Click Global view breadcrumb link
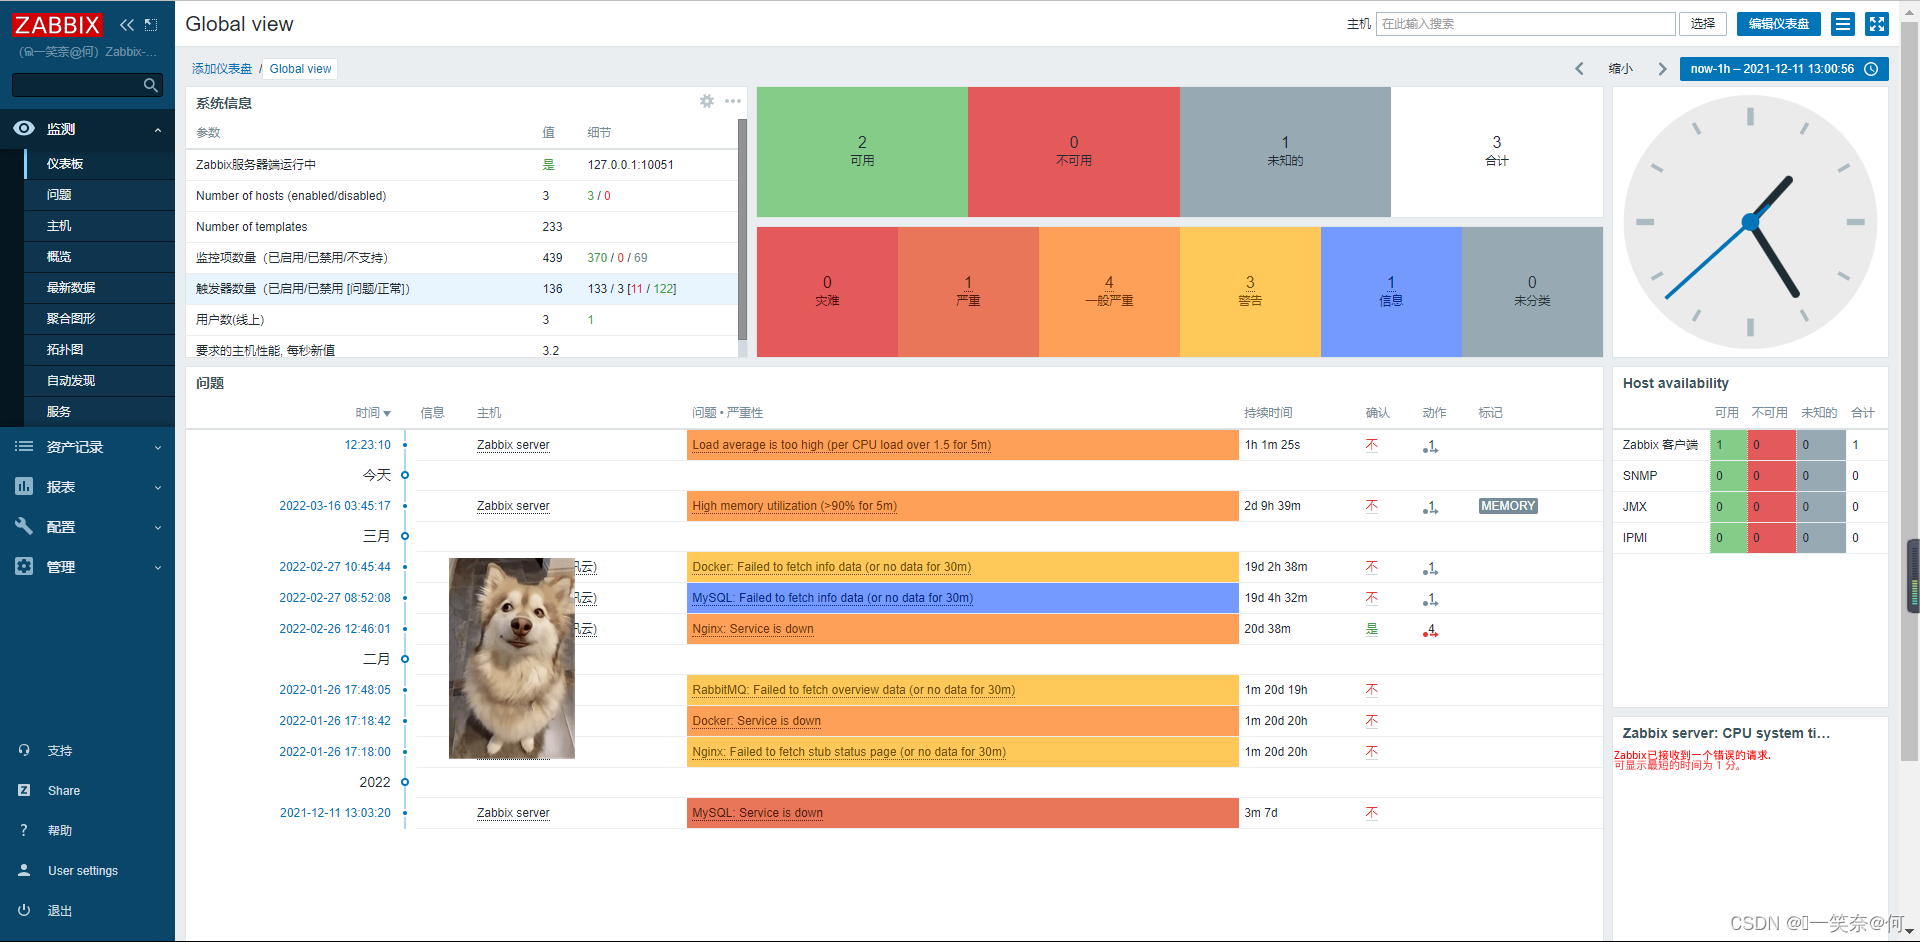This screenshot has height=942, width=1920. point(300,69)
